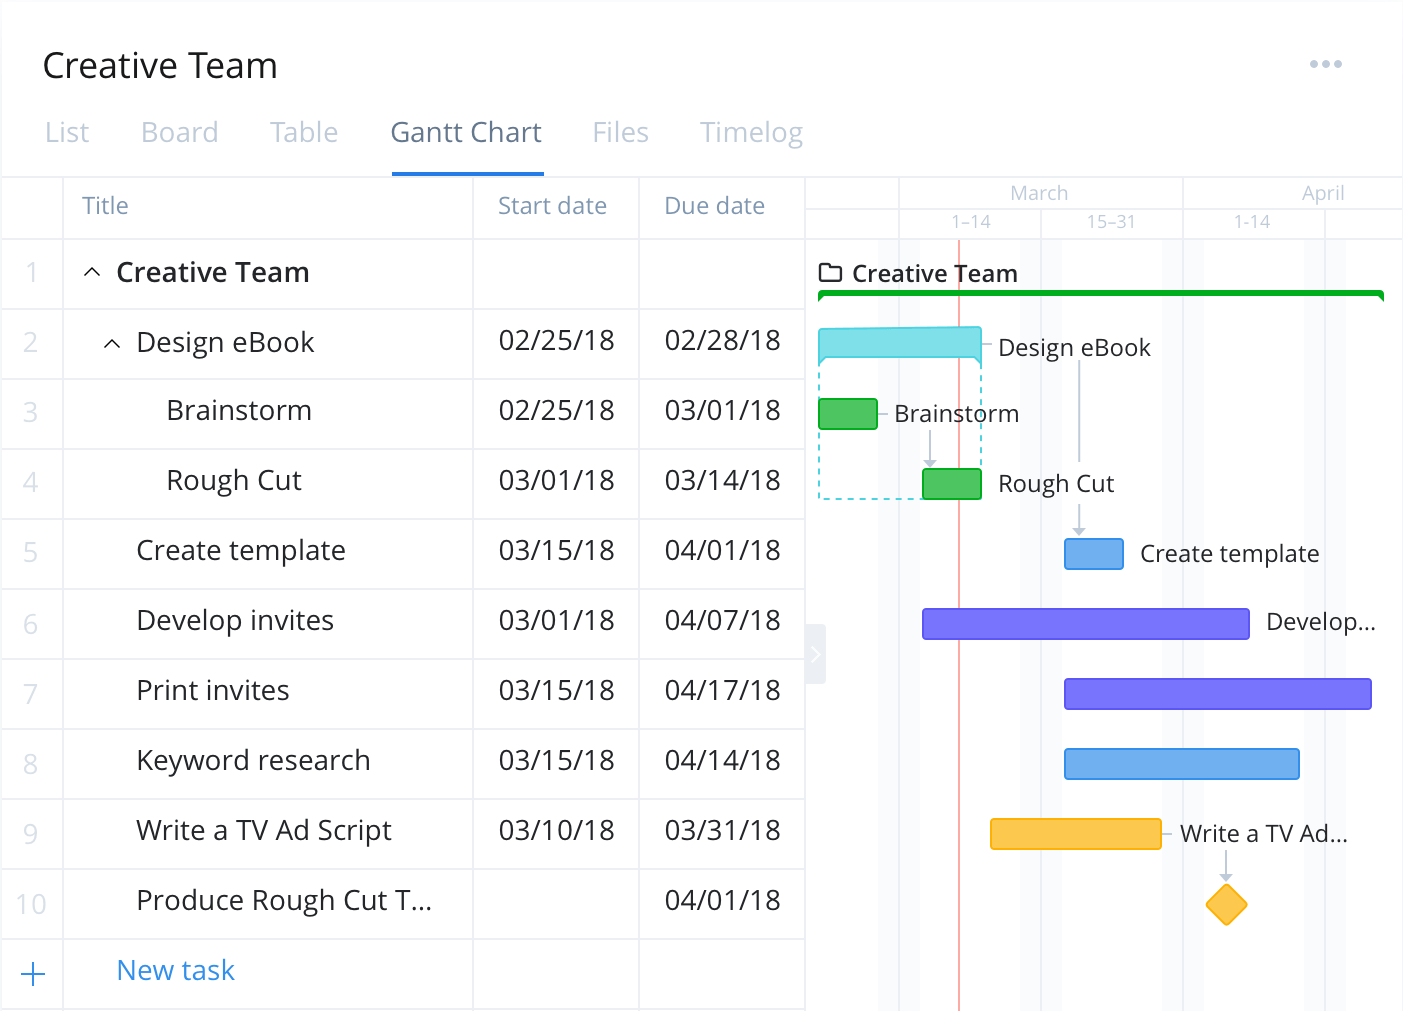Viewport: 1403px width, 1011px height.
Task: Click the Produce Rough Cut milestone diamond
Action: click(x=1226, y=905)
